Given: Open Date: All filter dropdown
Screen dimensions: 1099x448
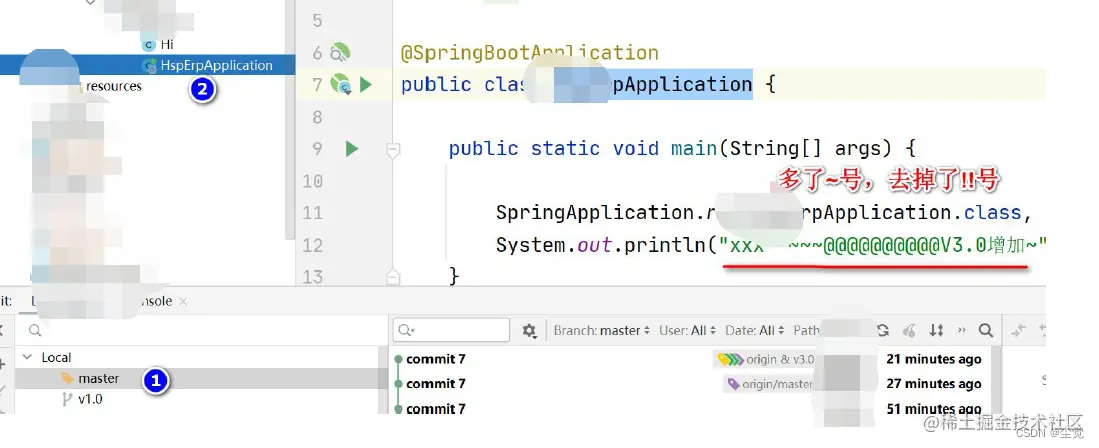Looking at the screenshot, I should tap(754, 330).
